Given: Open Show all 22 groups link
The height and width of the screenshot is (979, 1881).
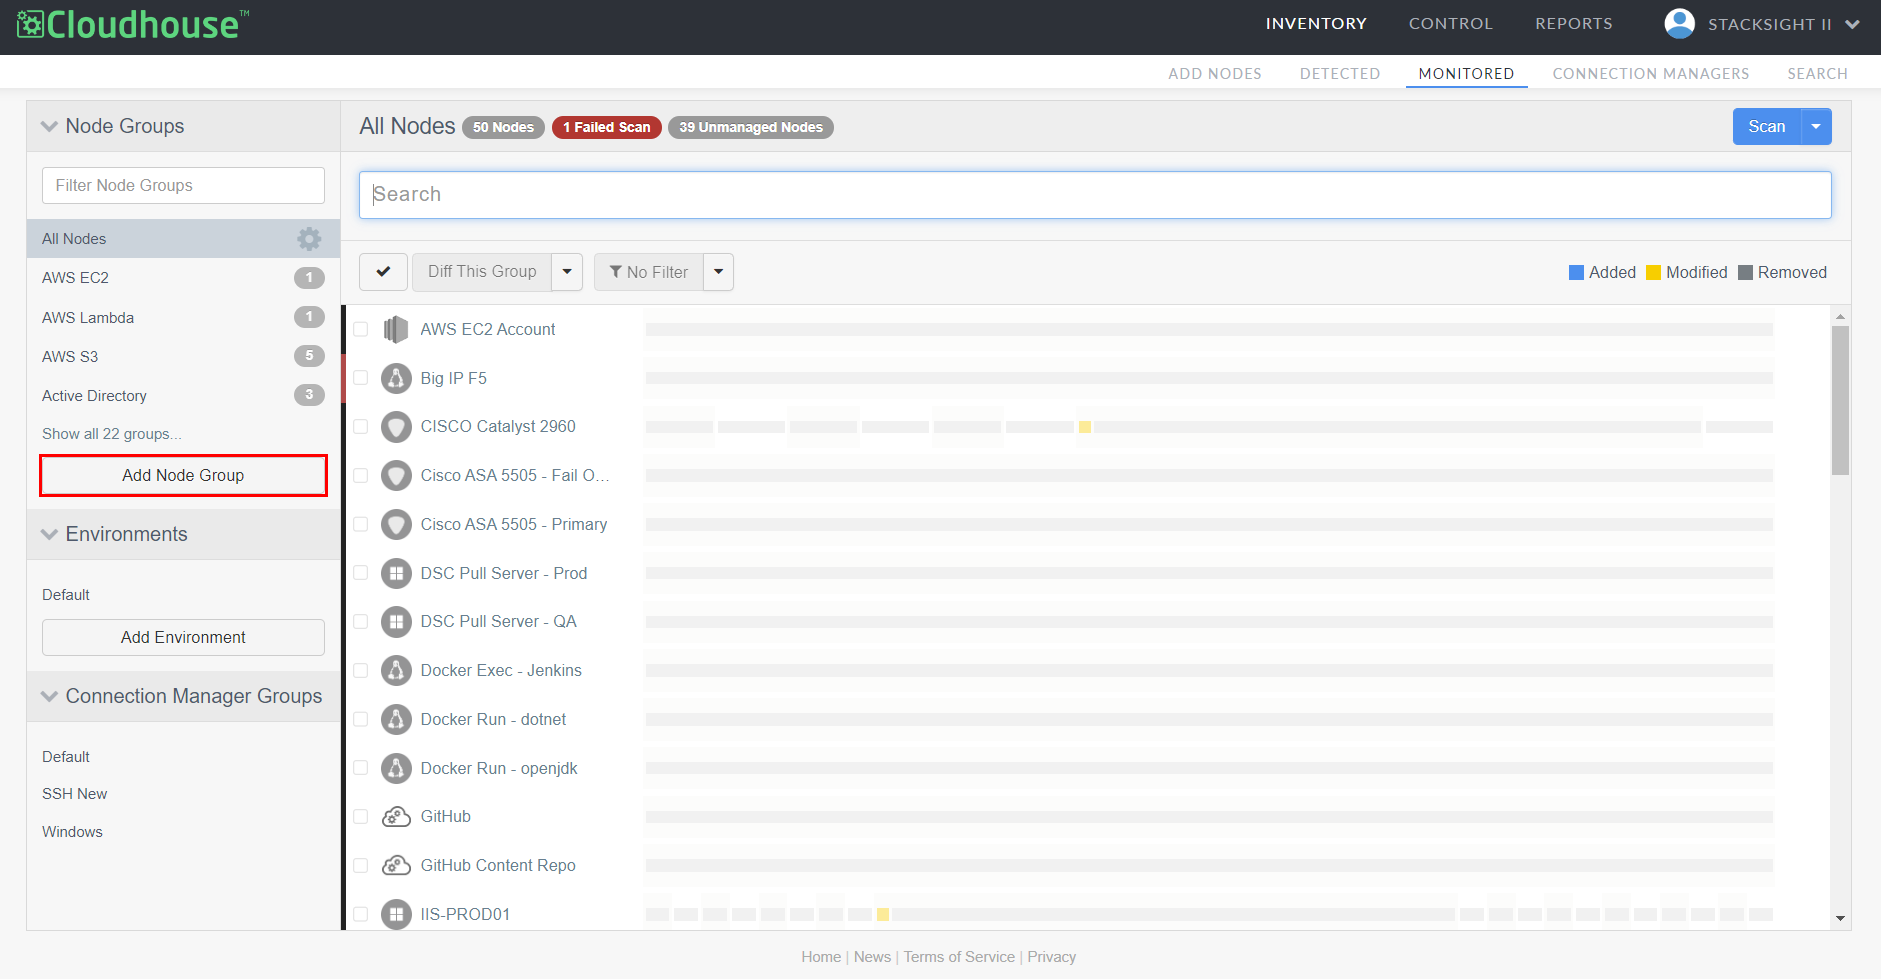Looking at the screenshot, I should [112, 434].
